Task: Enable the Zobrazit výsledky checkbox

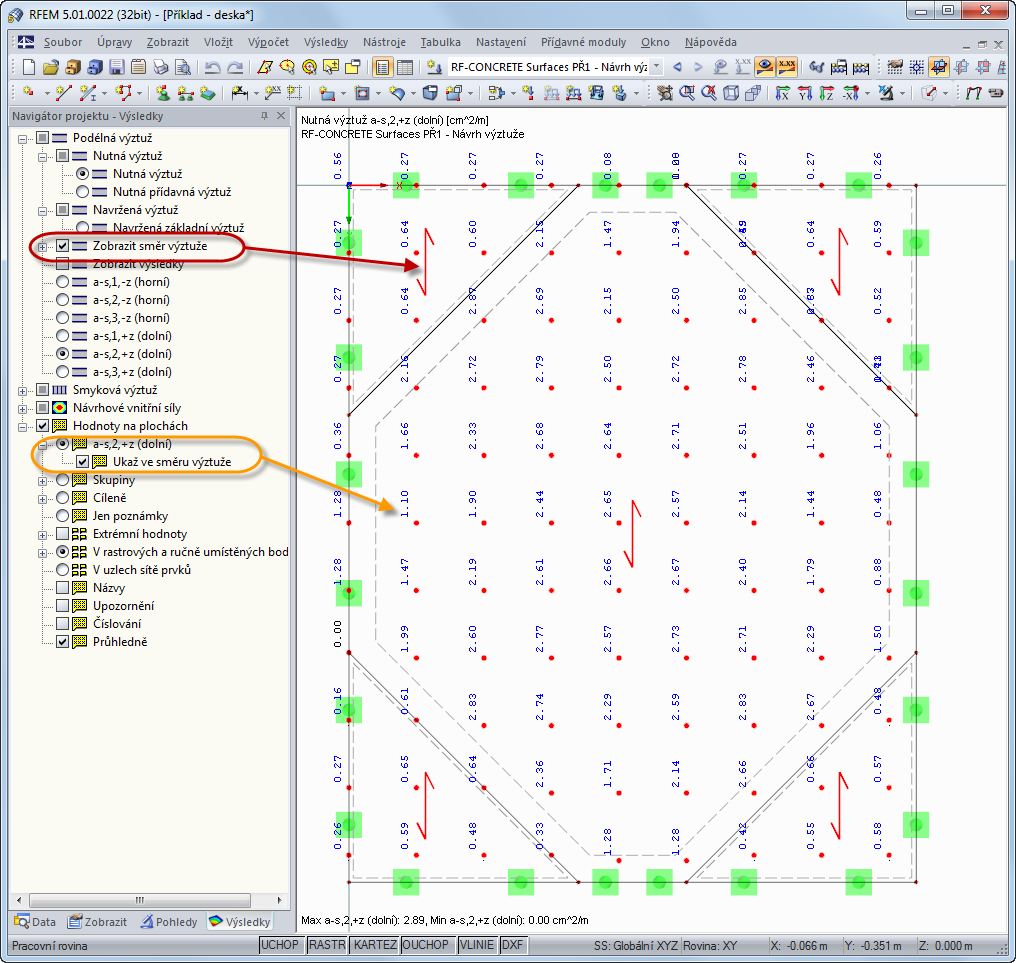Action: point(62,264)
